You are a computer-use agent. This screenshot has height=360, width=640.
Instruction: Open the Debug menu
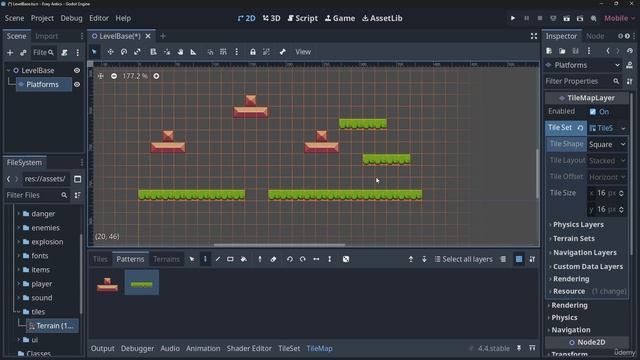point(71,18)
